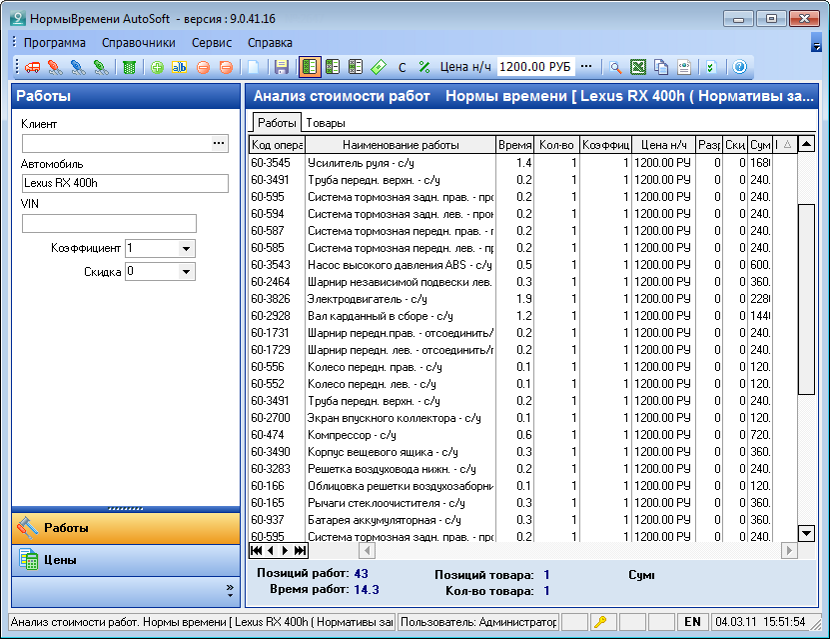Click the table's vertical scrollbar down arrow
The width and height of the screenshot is (830, 639).
click(x=806, y=533)
